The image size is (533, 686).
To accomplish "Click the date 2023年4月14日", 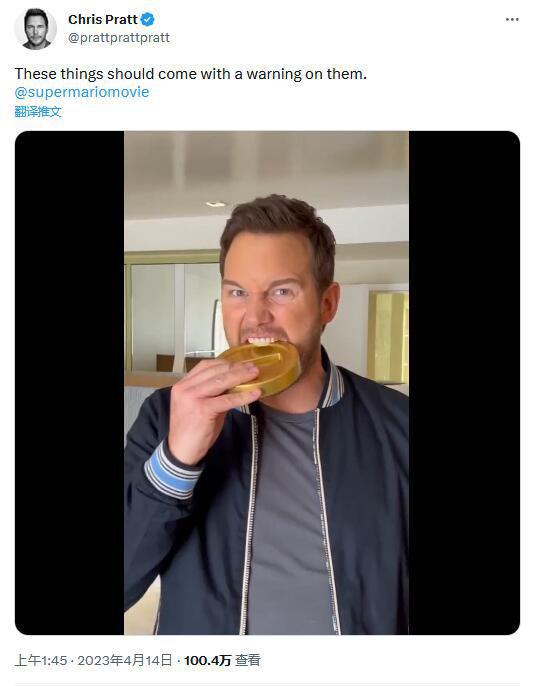I will click(124, 660).
